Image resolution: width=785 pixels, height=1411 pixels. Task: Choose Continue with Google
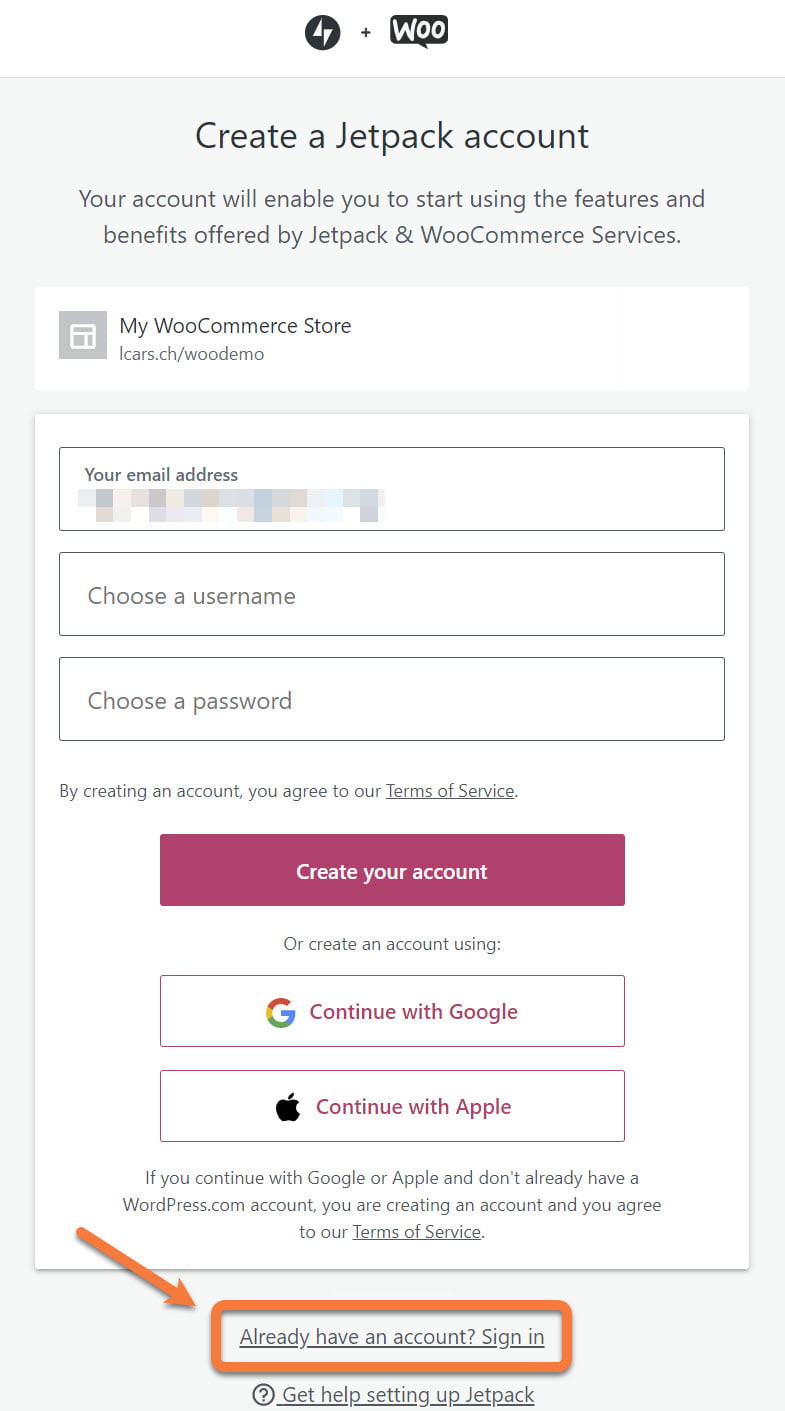pyautogui.click(x=392, y=1011)
